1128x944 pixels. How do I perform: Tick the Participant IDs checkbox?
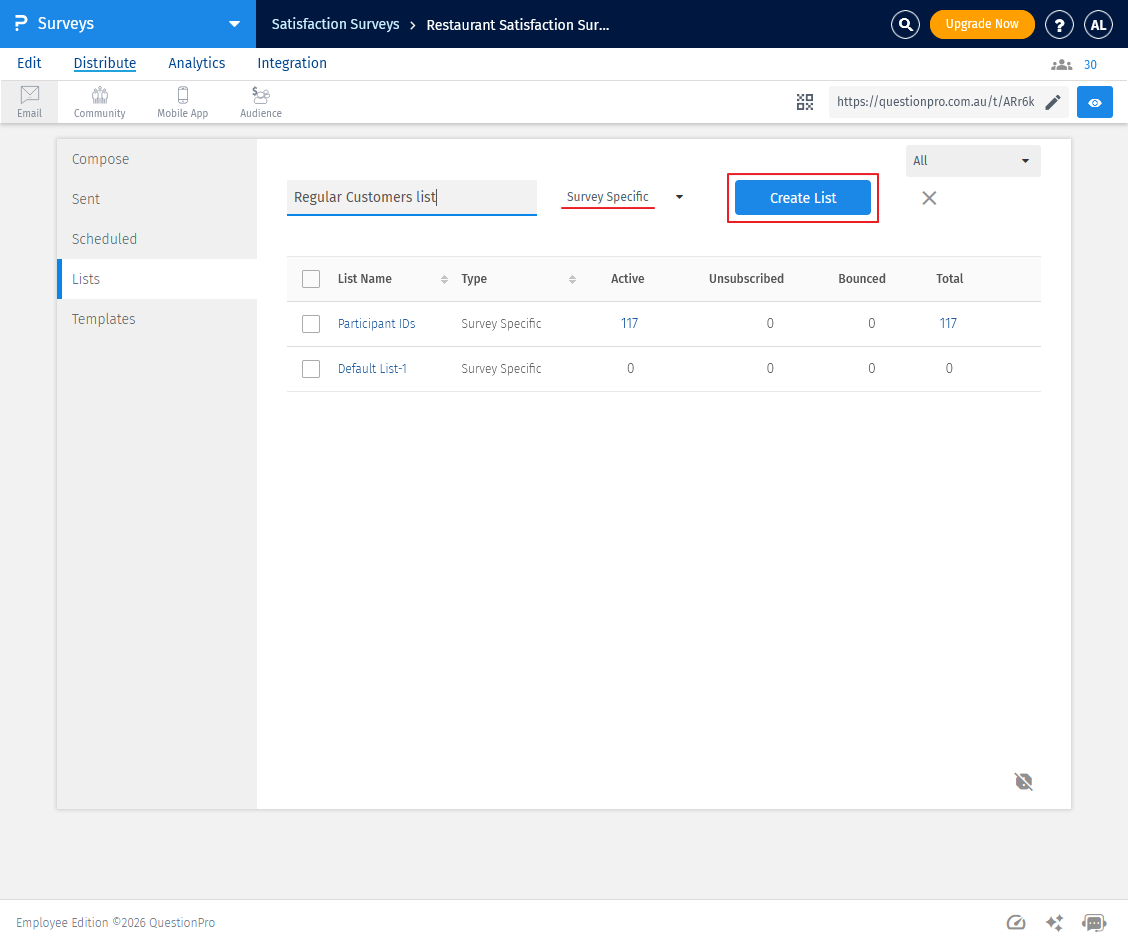[x=311, y=324]
